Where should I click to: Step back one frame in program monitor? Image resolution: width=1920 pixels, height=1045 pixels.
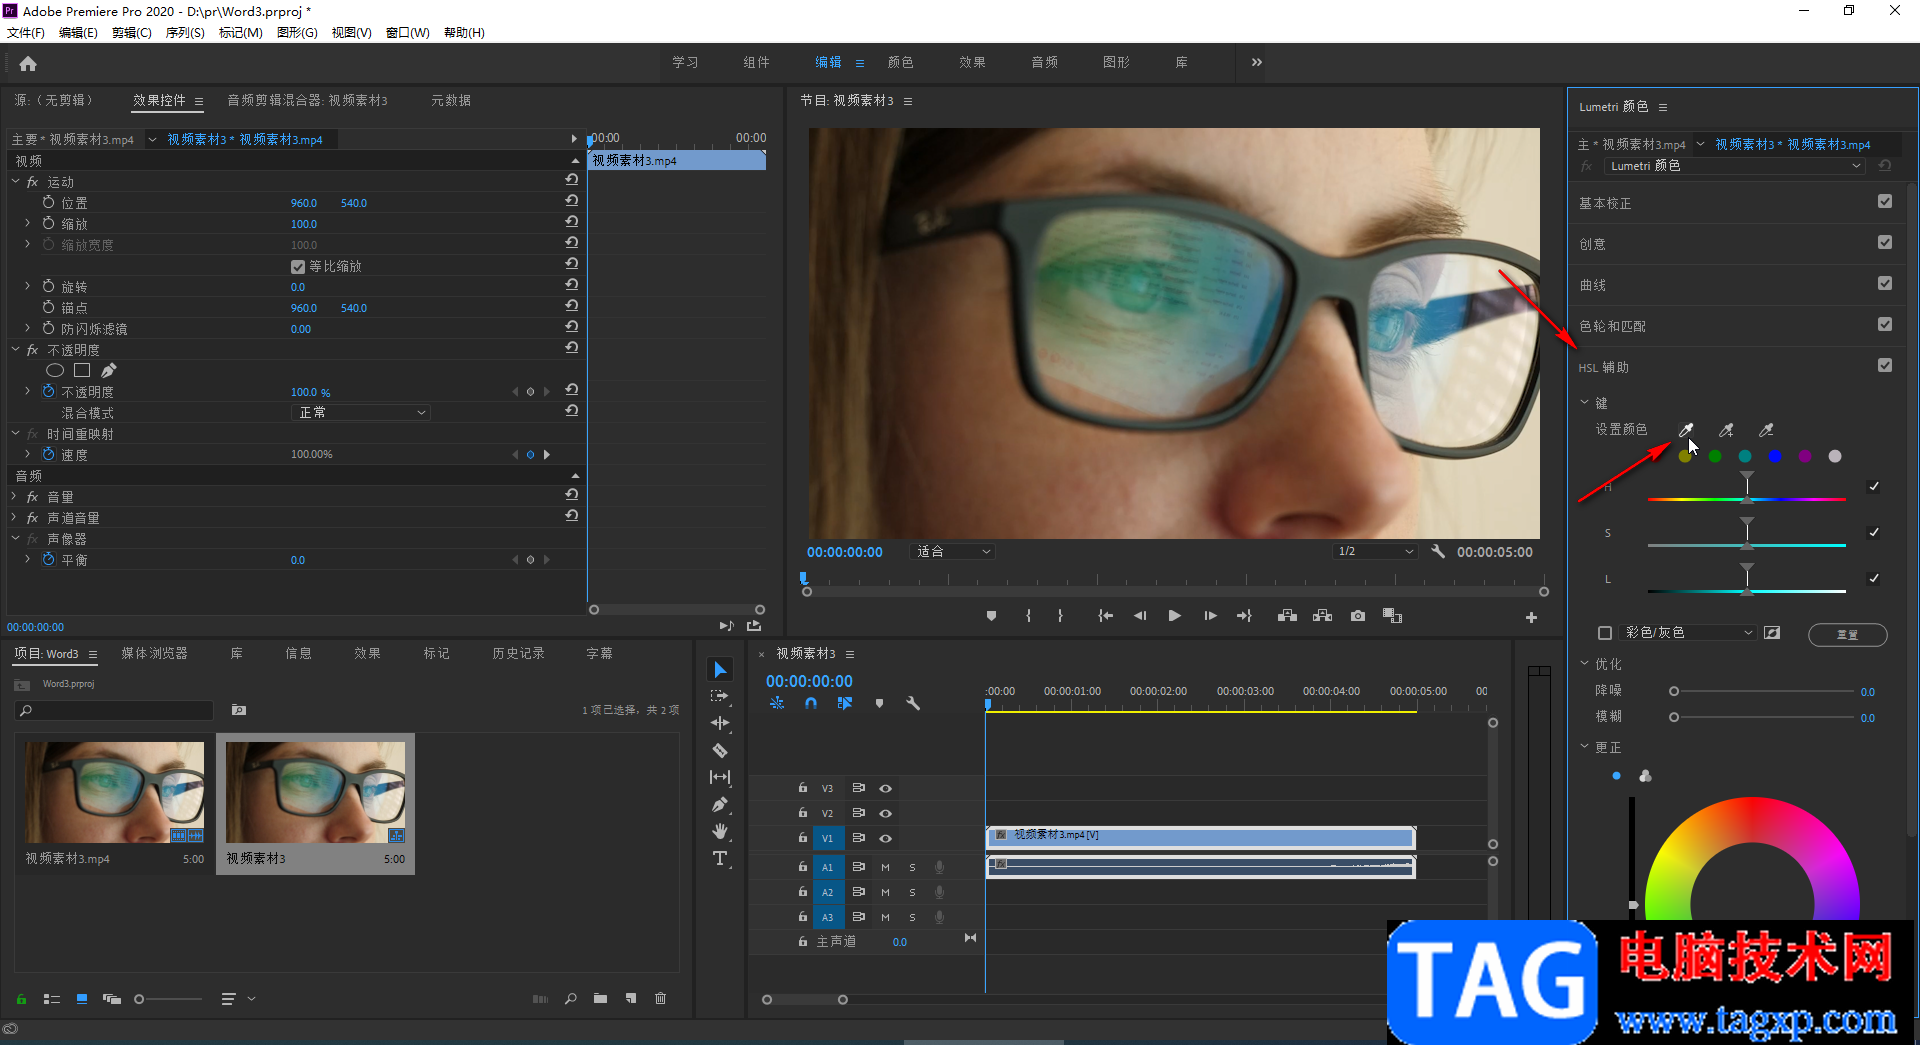[1140, 616]
